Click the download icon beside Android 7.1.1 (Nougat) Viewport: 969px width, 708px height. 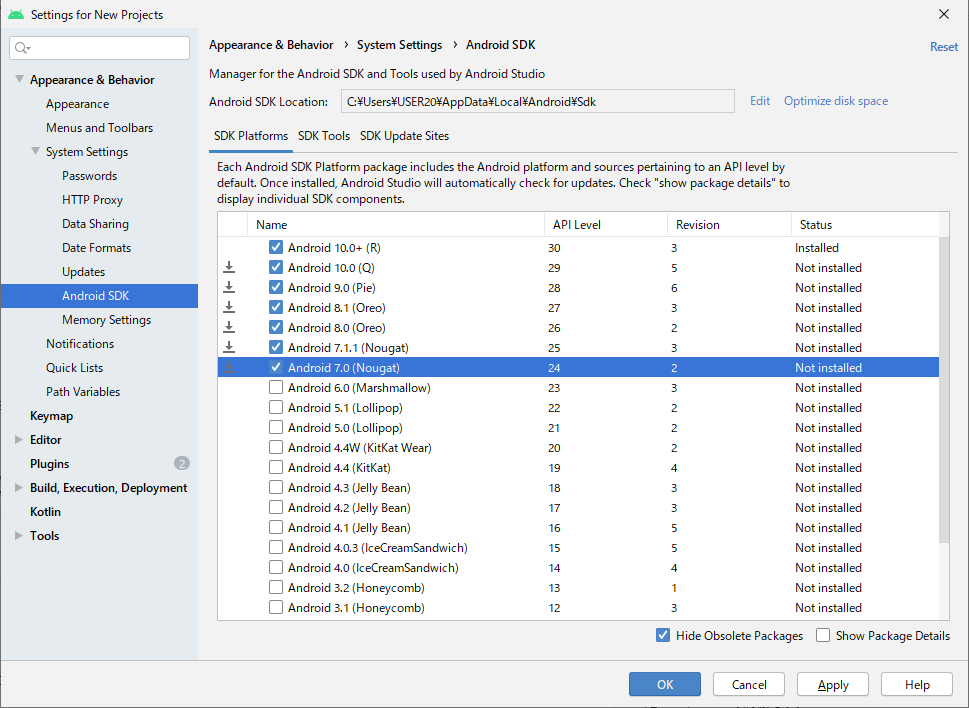[x=229, y=347]
